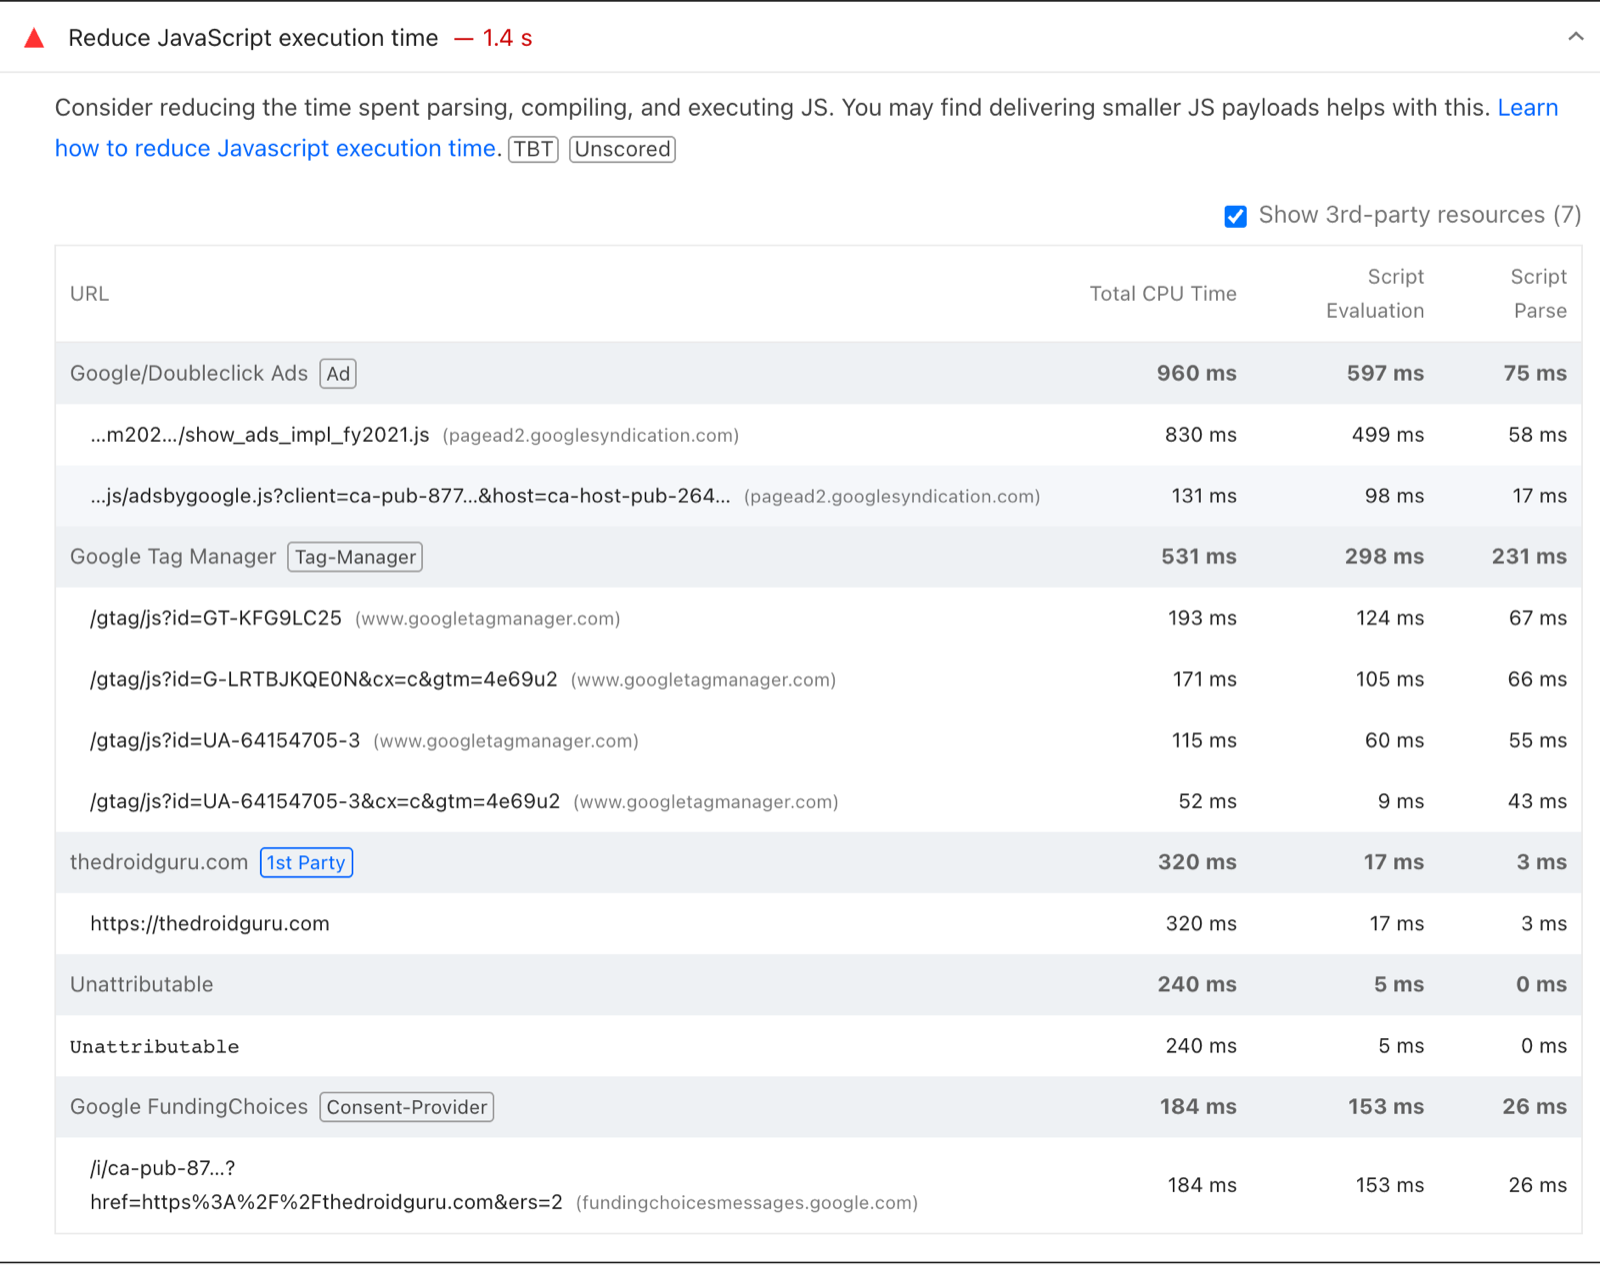The height and width of the screenshot is (1265, 1600).
Task: Select the thedroidguru.com group row
Action: pyautogui.click(x=818, y=862)
